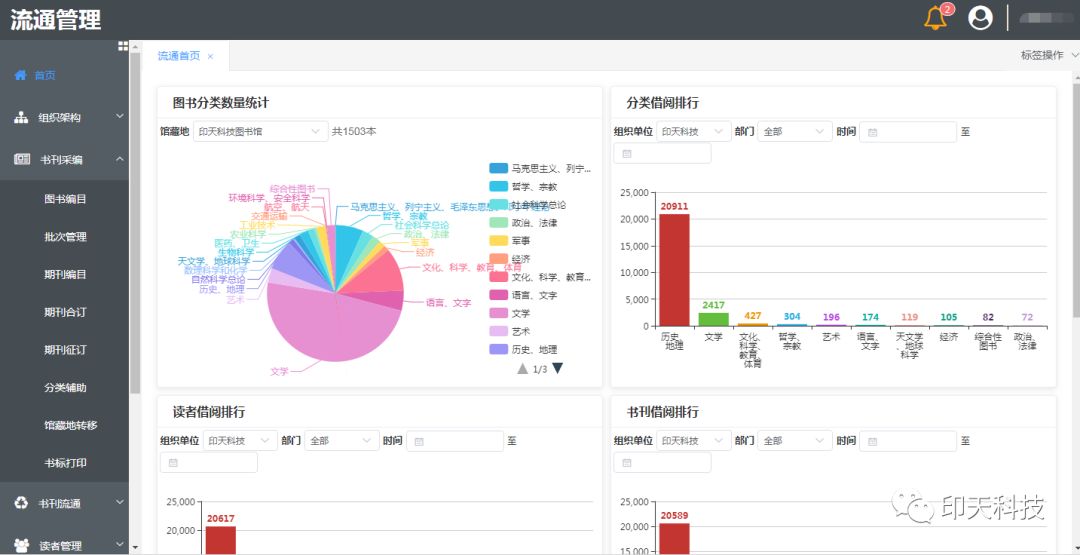Open the 标签操作 dropdown menu
Viewport: 1080px width, 555px height.
(x=1050, y=56)
